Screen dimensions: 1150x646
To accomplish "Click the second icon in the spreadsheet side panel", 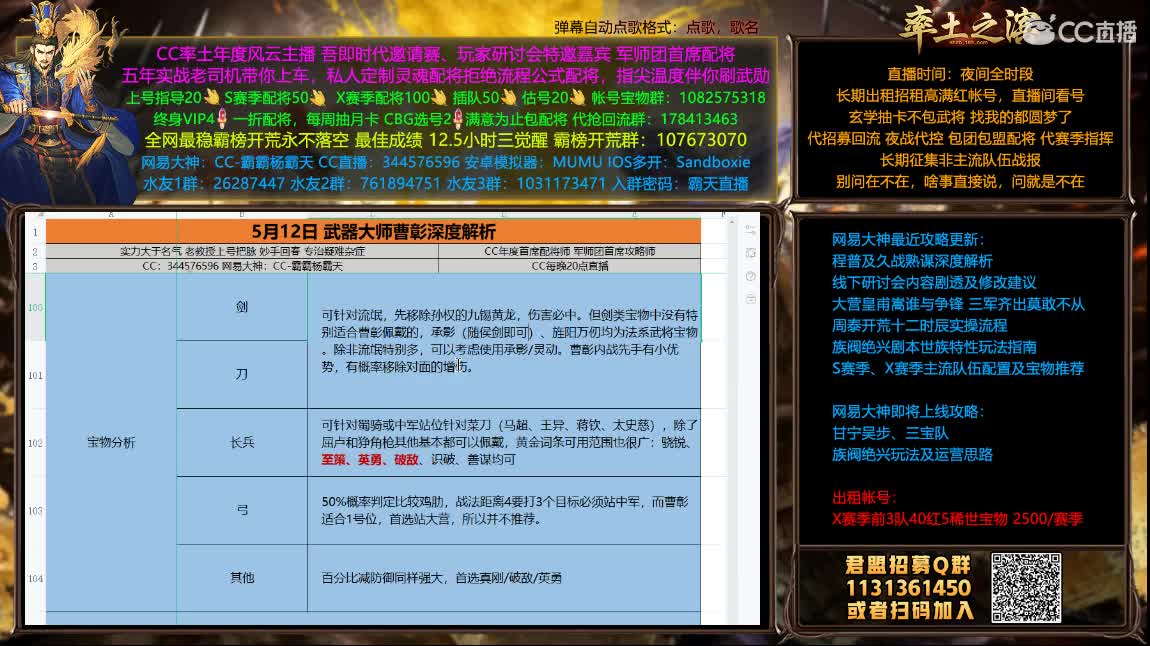I will click(x=750, y=253).
